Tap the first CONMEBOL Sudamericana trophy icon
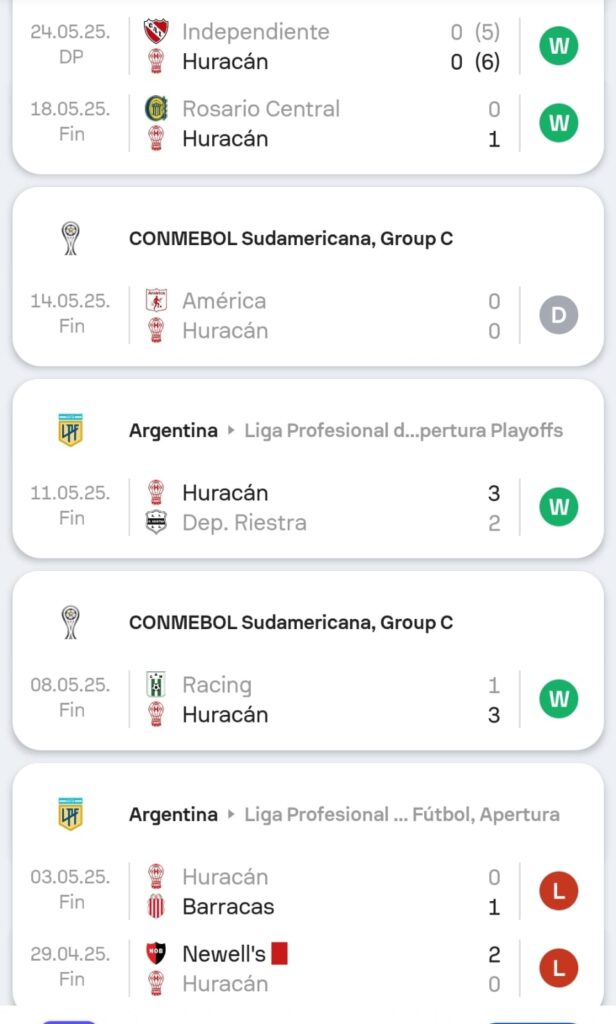The image size is (616, 1024). (x=70, y=239)
